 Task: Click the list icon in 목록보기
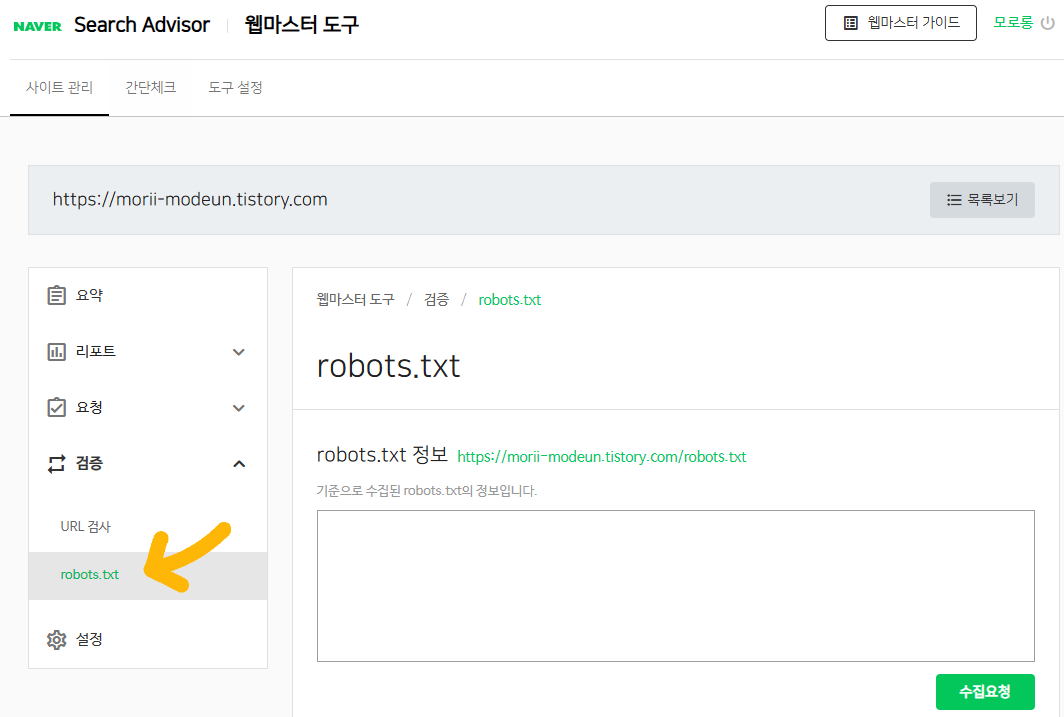[954, 200]
